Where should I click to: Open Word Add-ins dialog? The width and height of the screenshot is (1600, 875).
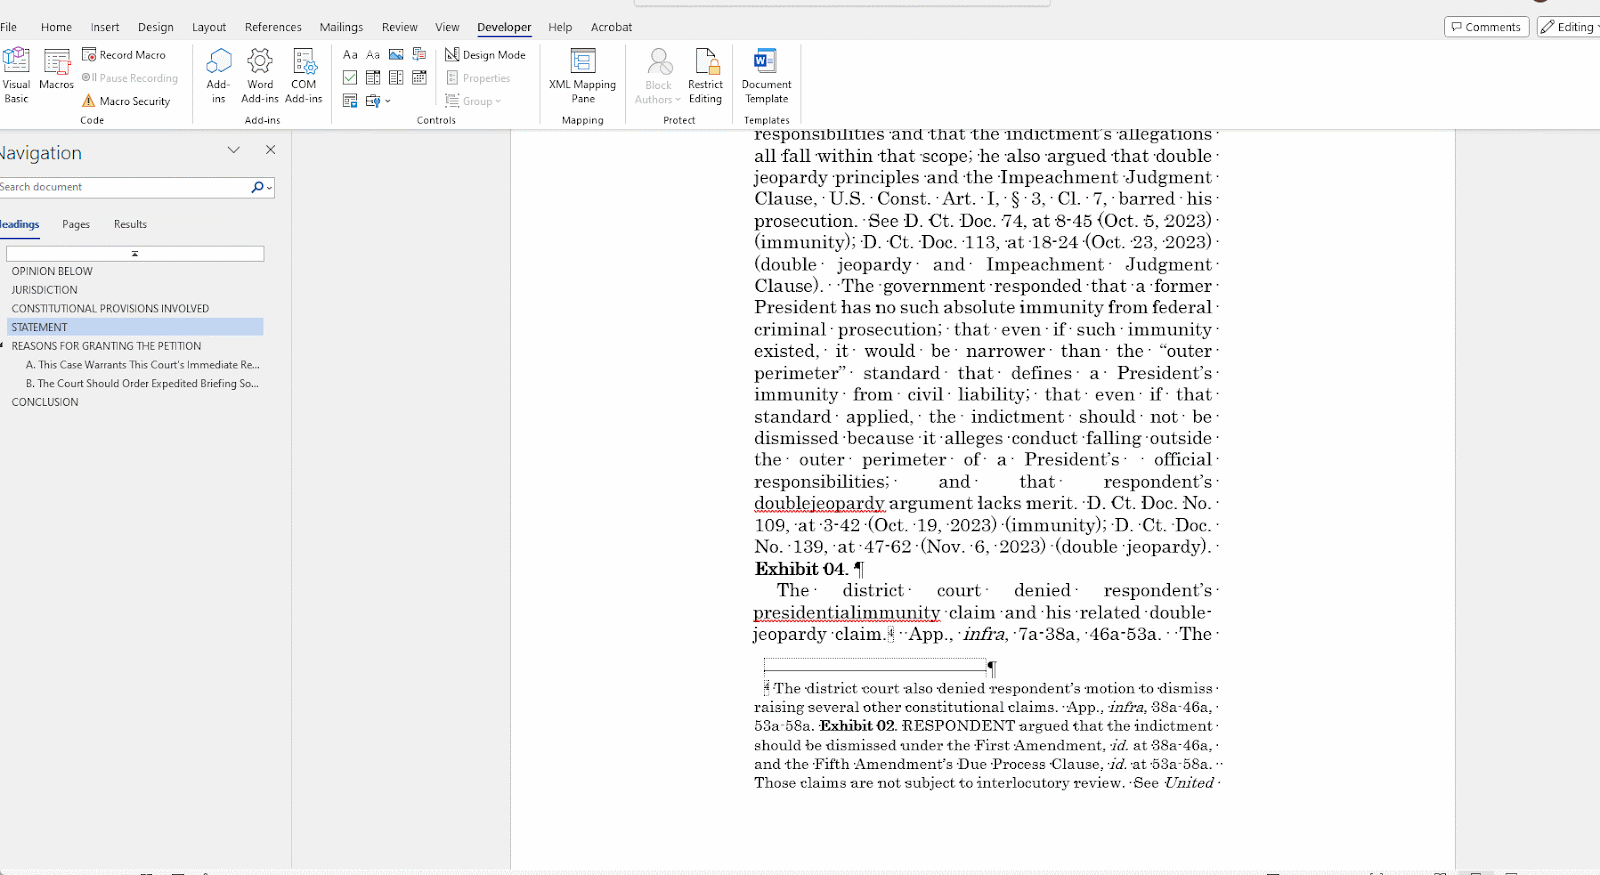[260, 76]
